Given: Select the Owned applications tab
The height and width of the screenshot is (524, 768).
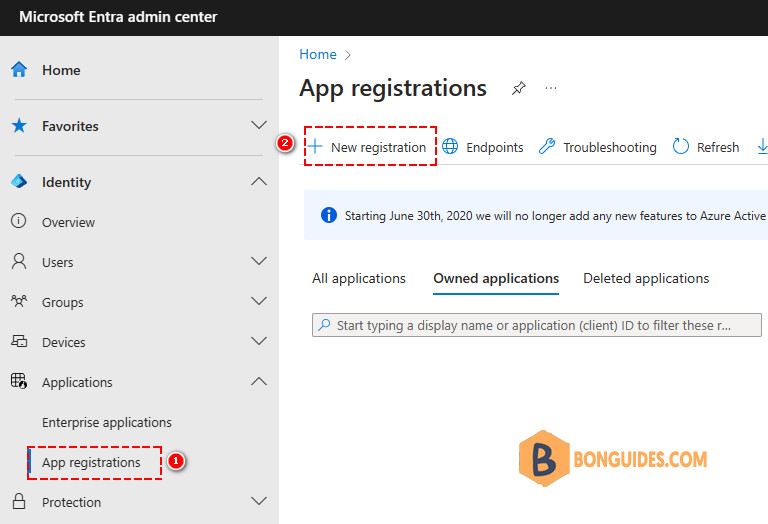Looking at the screenshot, I should tap(496, 279).
